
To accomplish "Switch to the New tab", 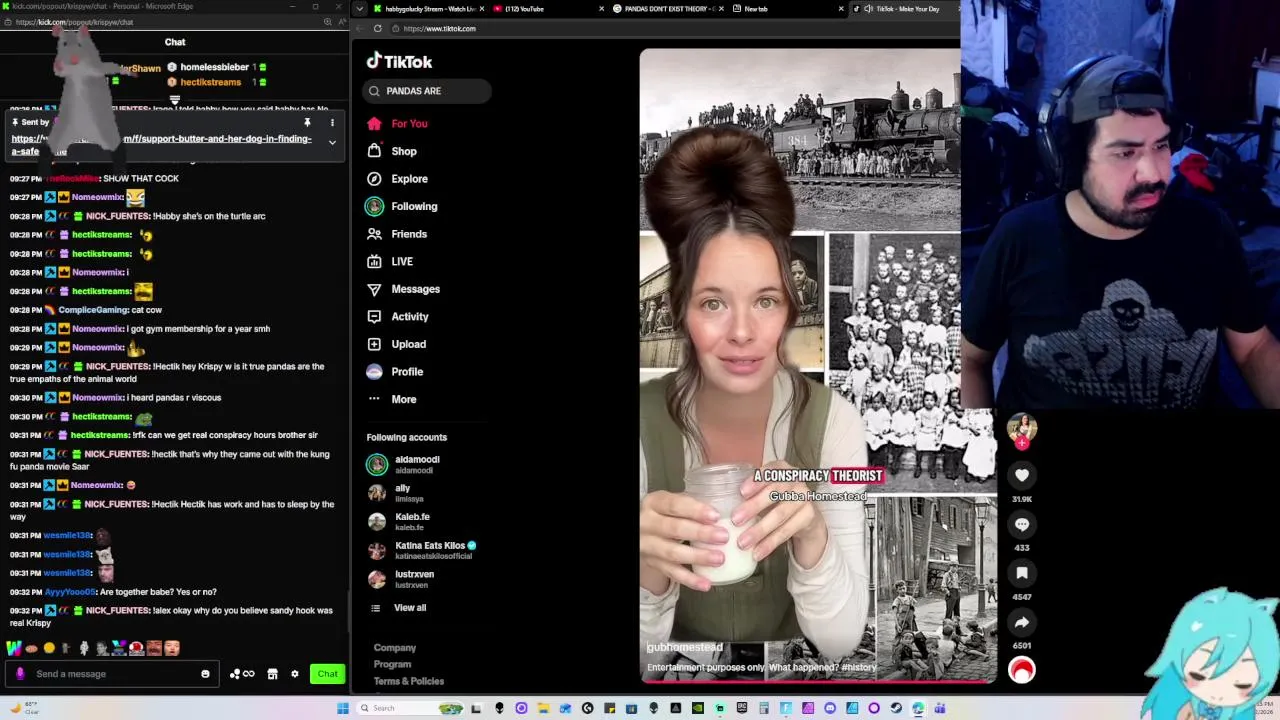I will click(x=782, y=9).
